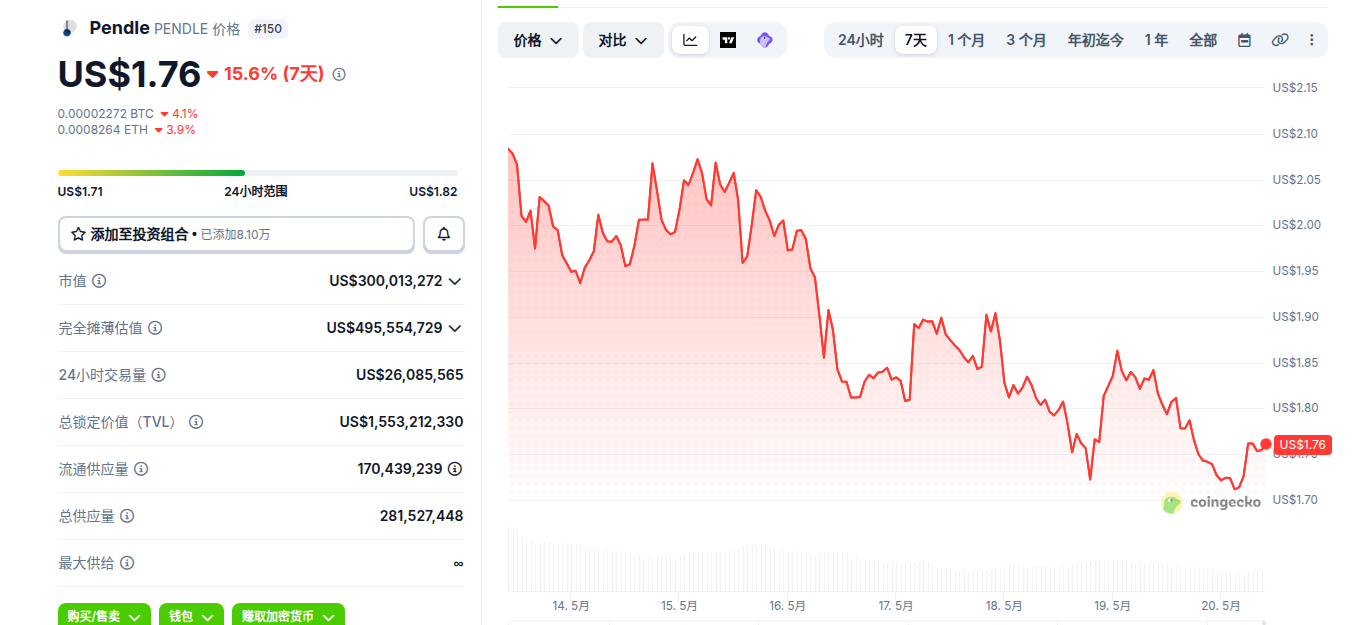Click the 14. 5月 date axis label
This screenshot has height=625, width=1360.
571,606
